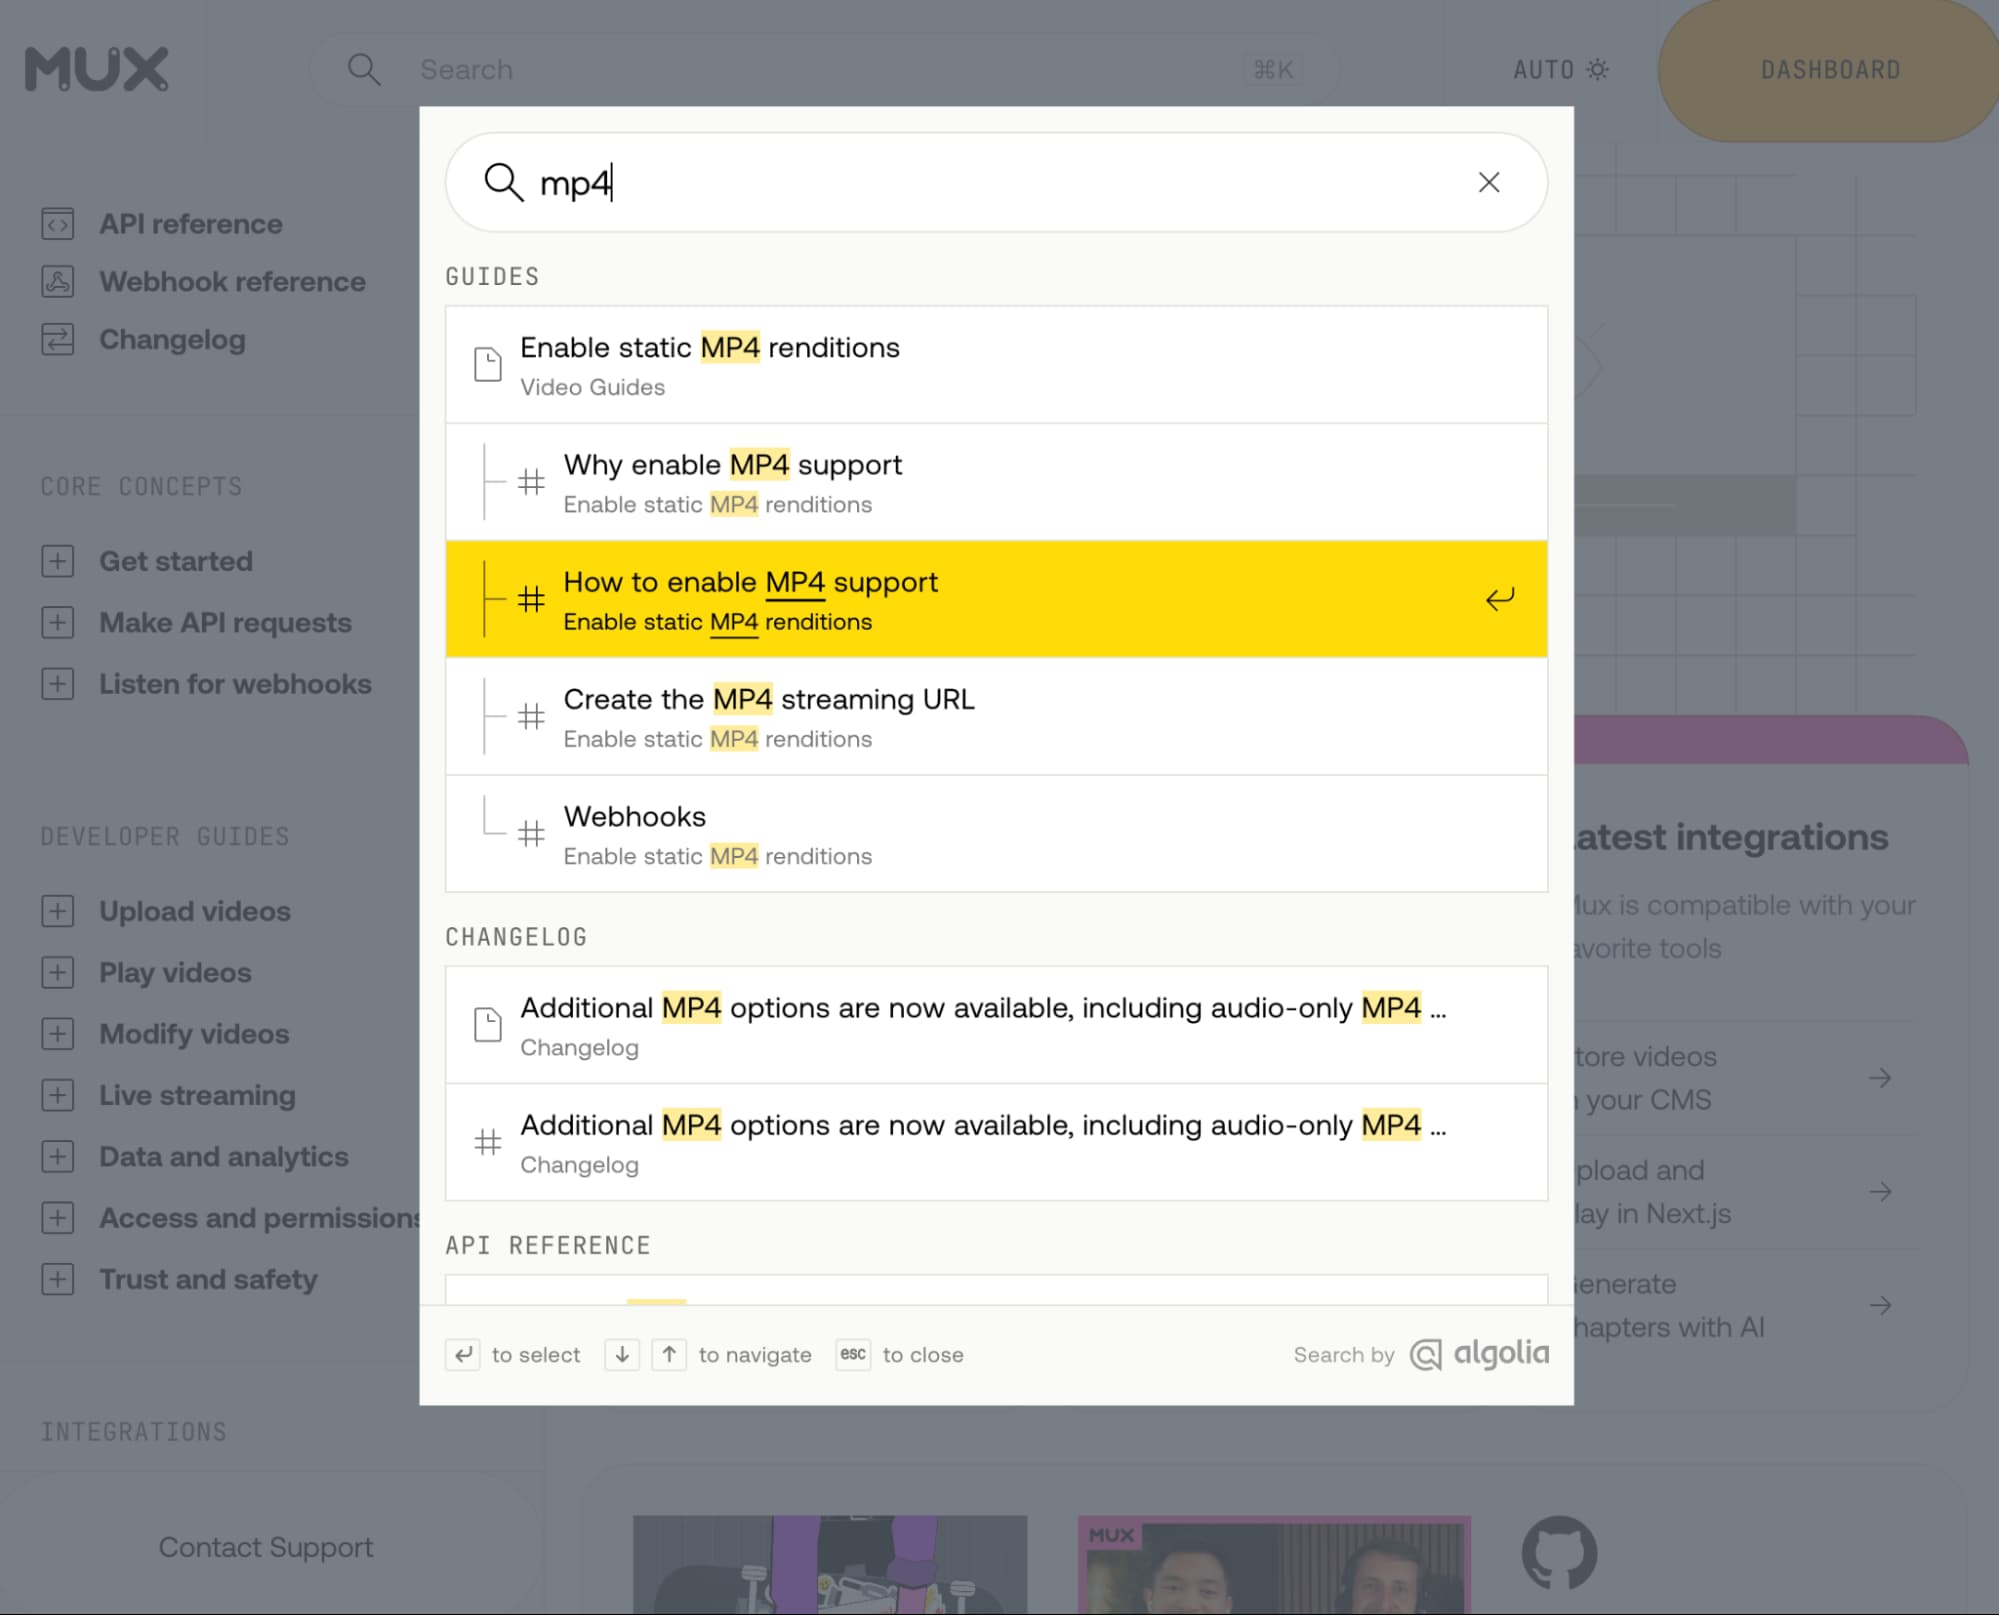Image resolution: width=1999 pixels, height=1615 pixels.
Task: Click the header search magnifier icon
Action: click(x=364, y=70)
